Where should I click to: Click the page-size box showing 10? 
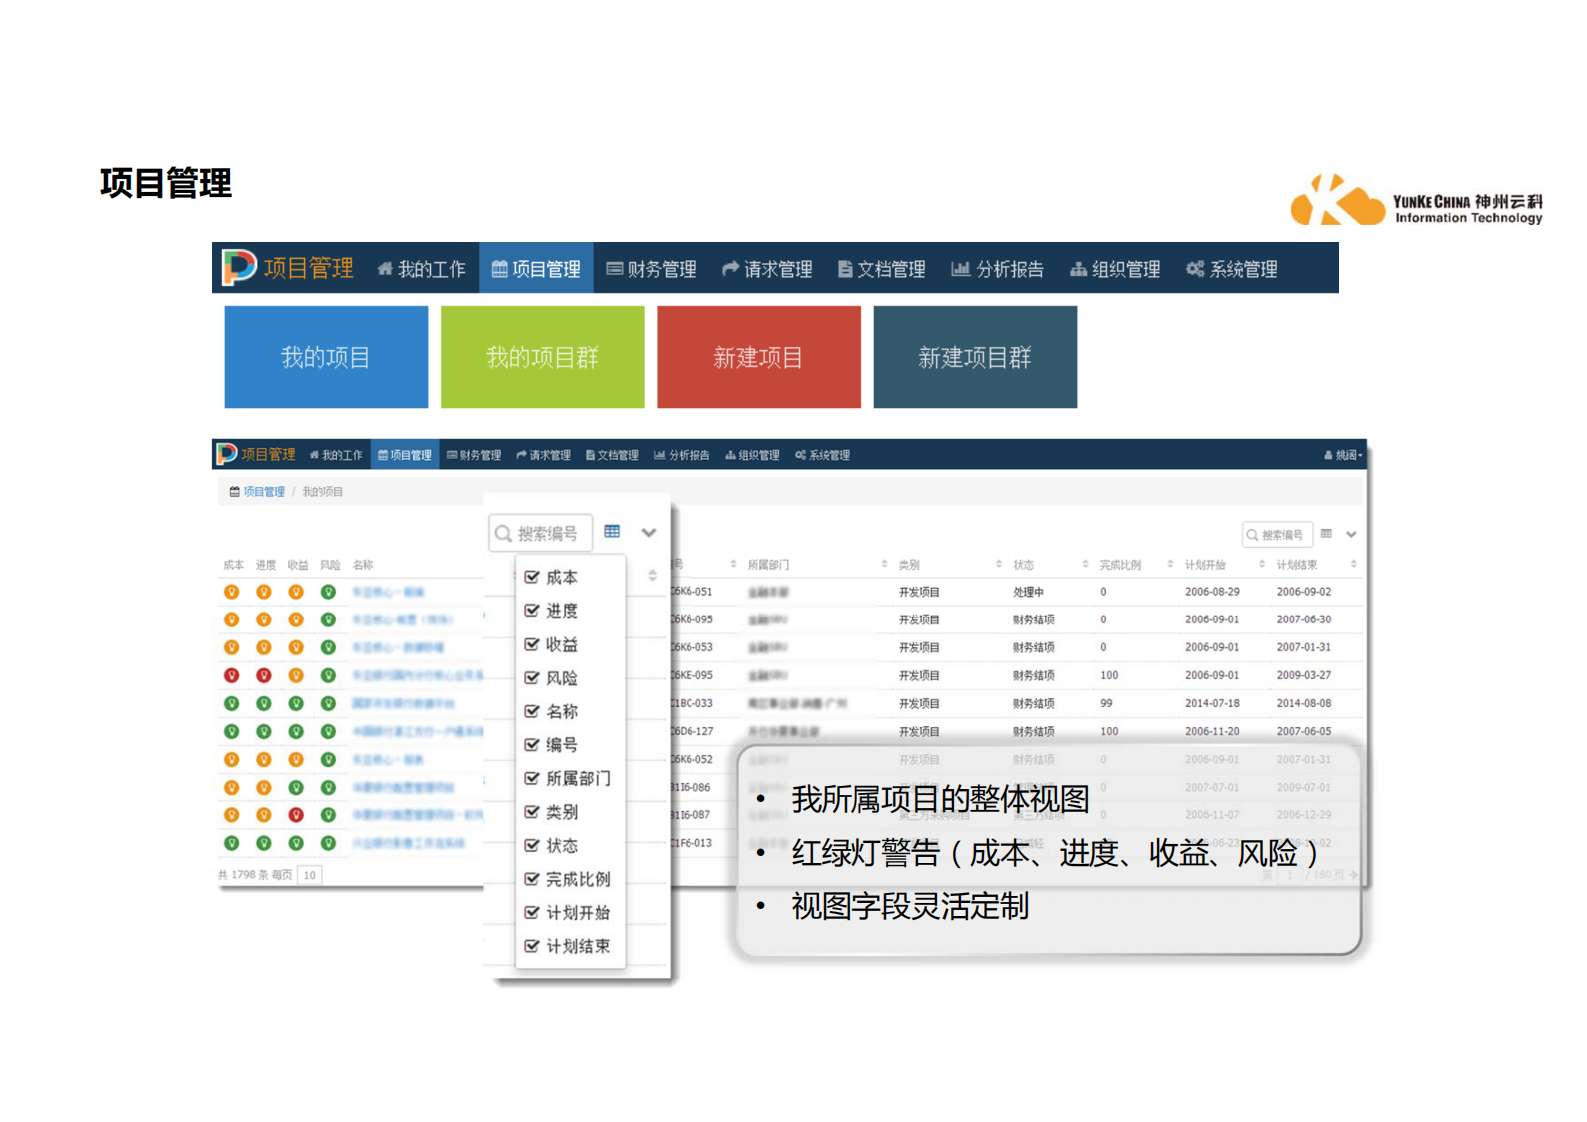point(310,875)
